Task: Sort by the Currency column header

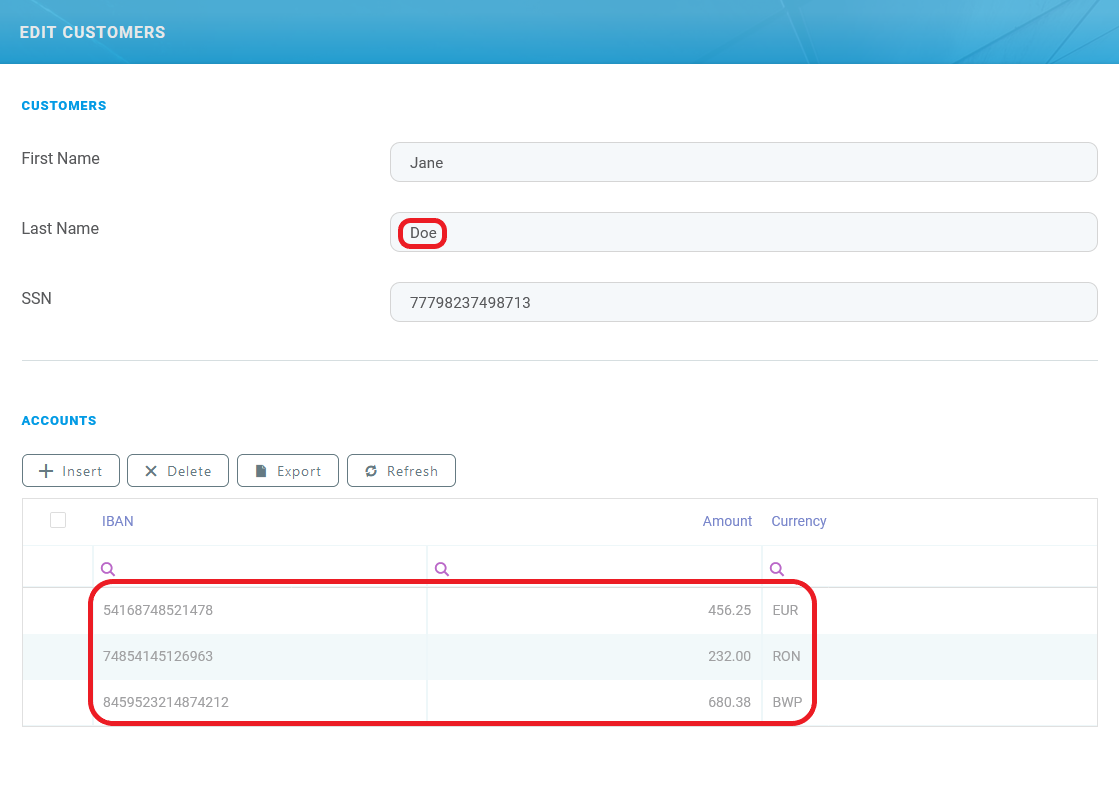Action: point(798,521)
